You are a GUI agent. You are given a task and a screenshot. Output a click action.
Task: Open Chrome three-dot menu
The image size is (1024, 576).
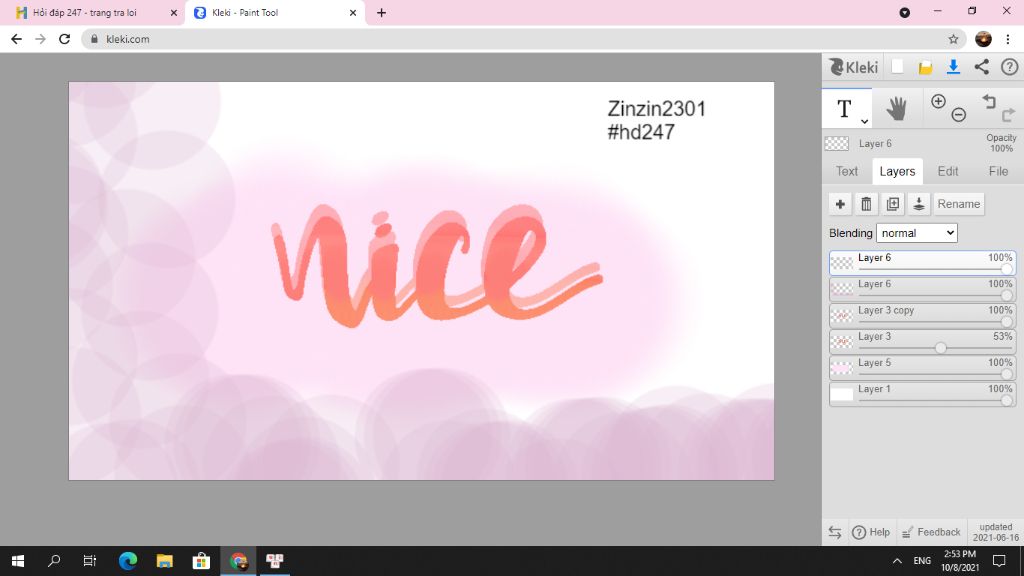(1008, 39)
